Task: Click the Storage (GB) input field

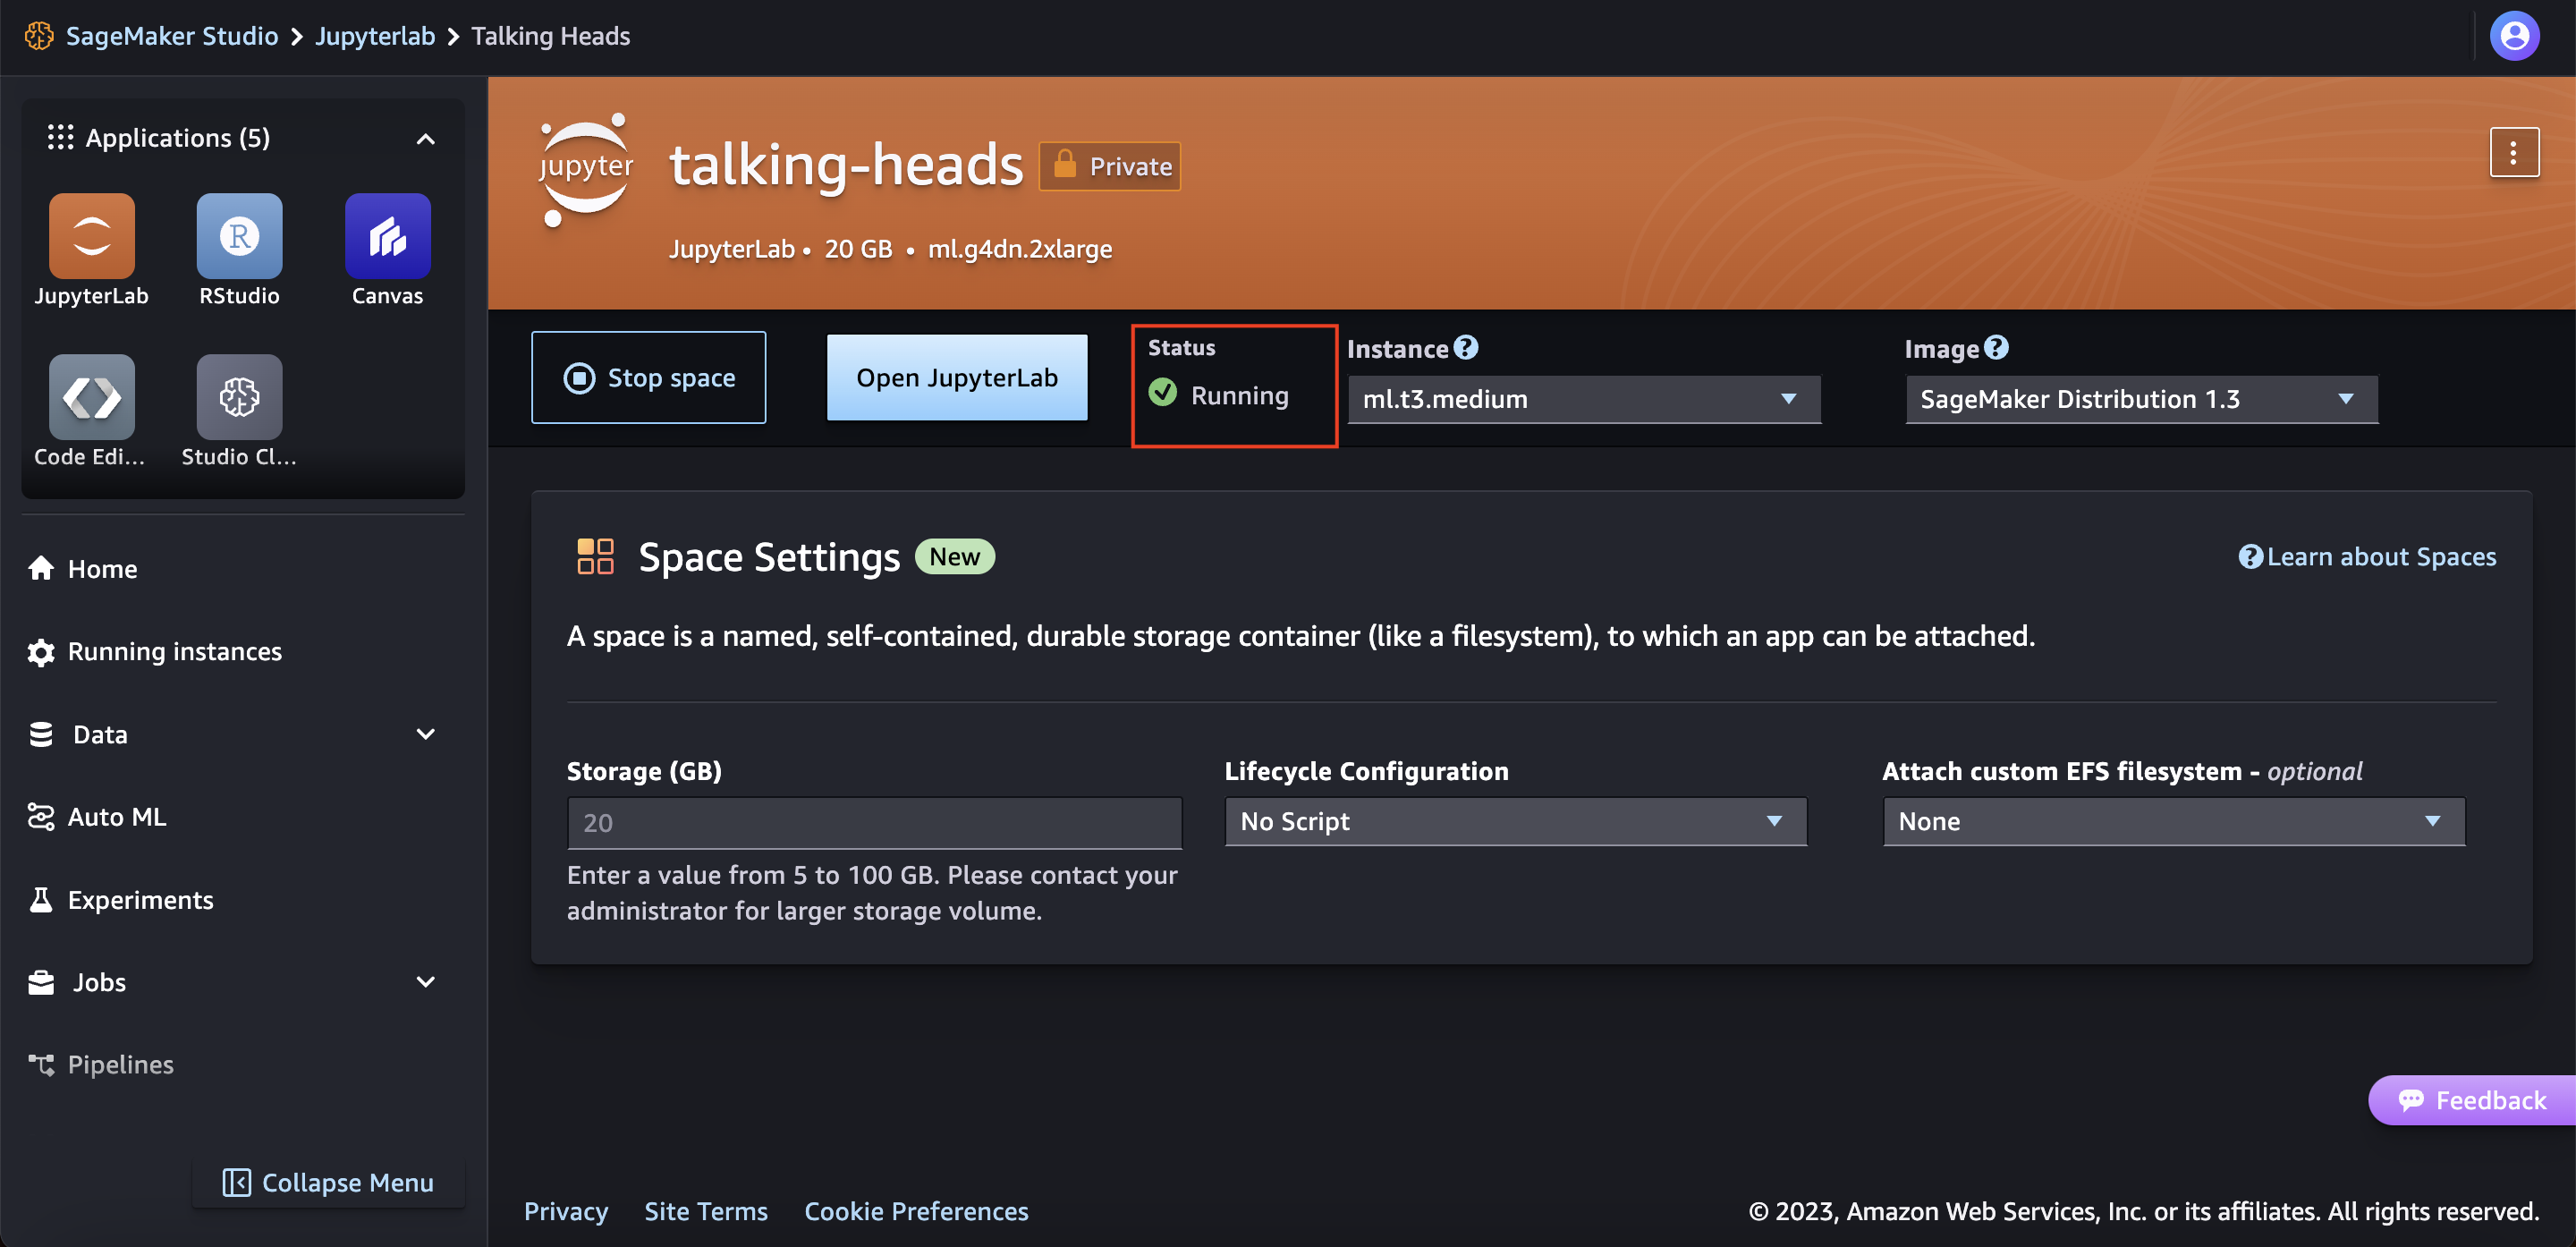Action: (873, 822)
